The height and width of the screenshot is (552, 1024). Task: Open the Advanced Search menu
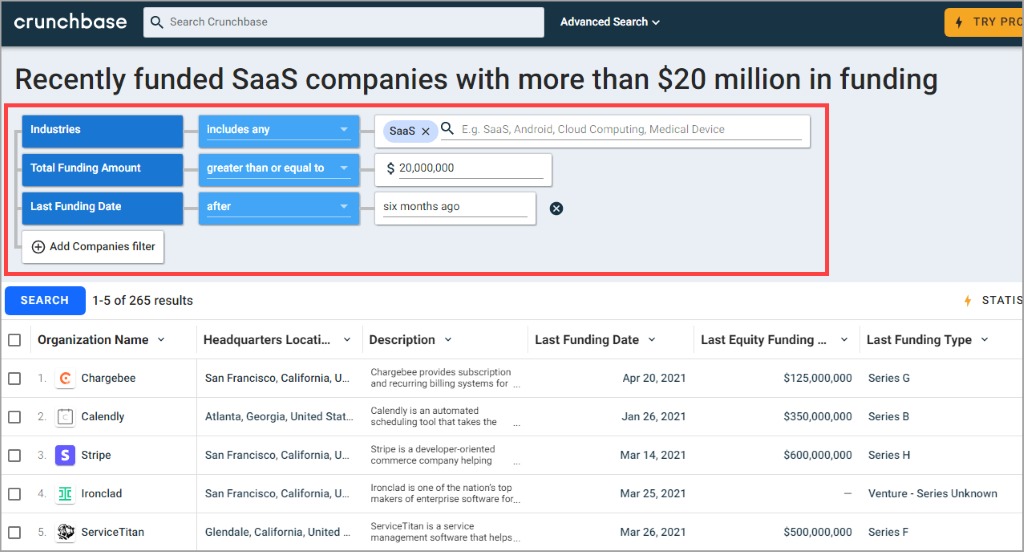click(610, 22)
